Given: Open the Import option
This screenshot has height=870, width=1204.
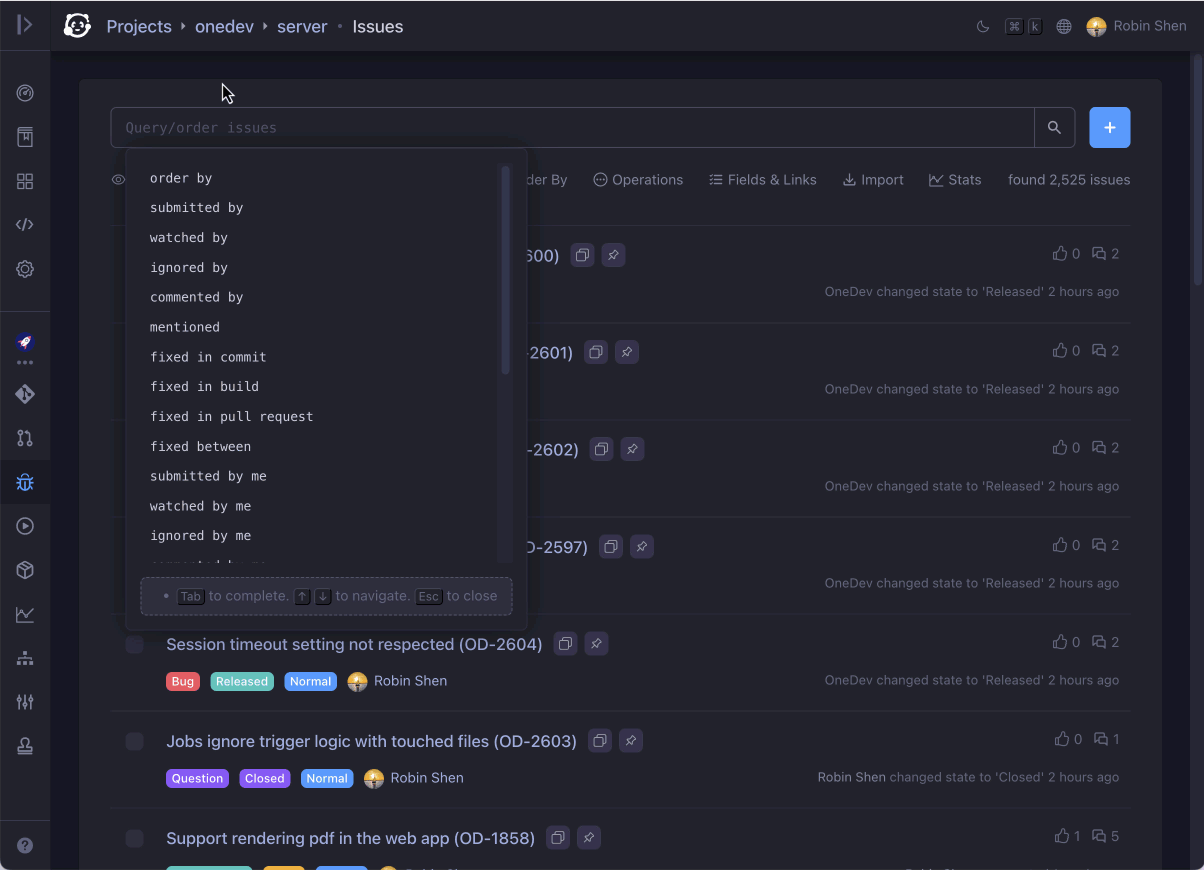Looking at the screenshot, I should tap(873, 180).
